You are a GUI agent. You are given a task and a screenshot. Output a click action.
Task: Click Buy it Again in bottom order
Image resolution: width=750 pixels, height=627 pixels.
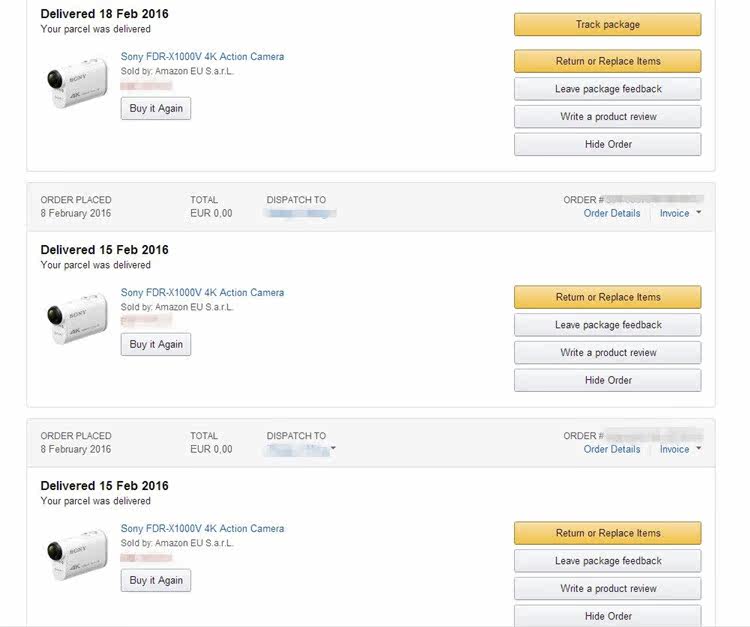click(156, 580)
